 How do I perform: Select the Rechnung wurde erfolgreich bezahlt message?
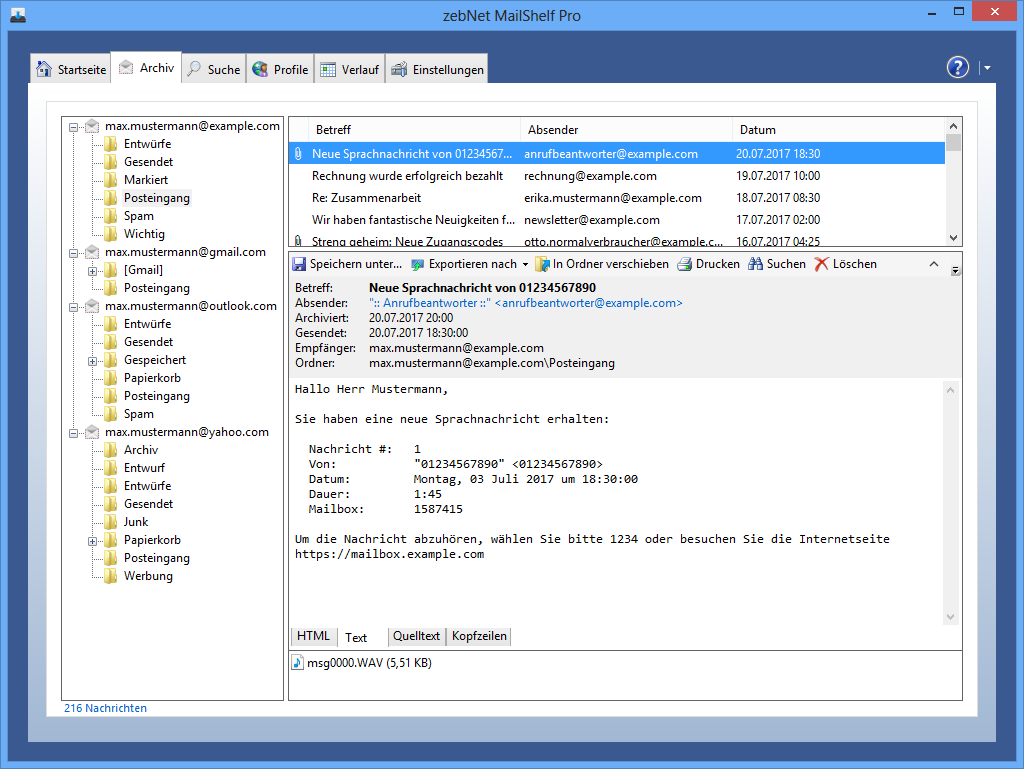(x=616, y=176)
